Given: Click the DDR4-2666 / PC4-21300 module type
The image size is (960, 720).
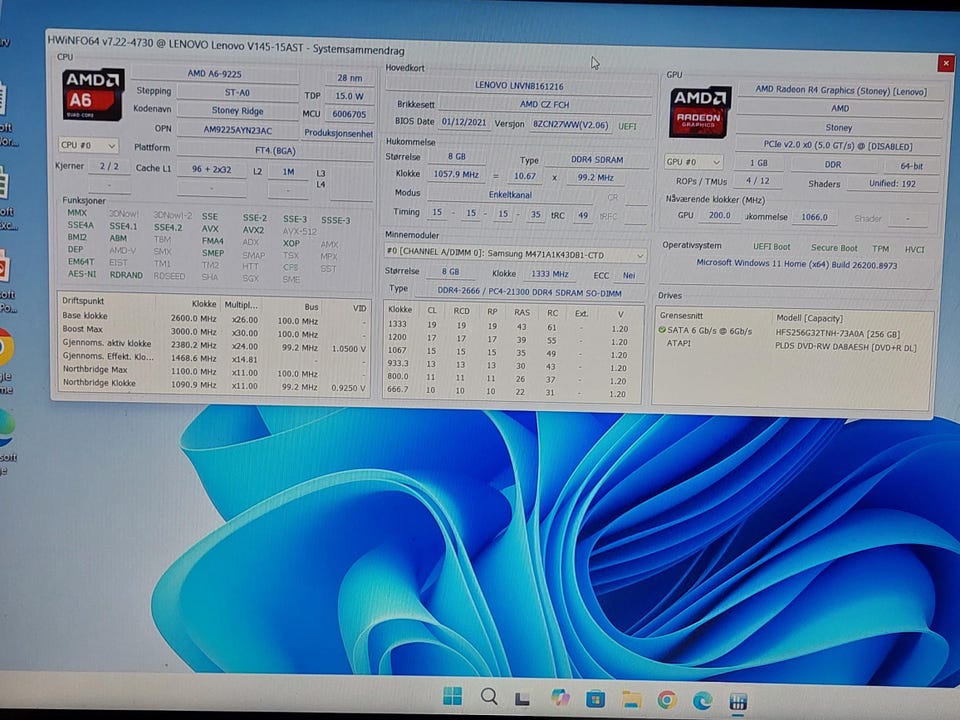Looking at the screenshot, I should coord(530,292).
